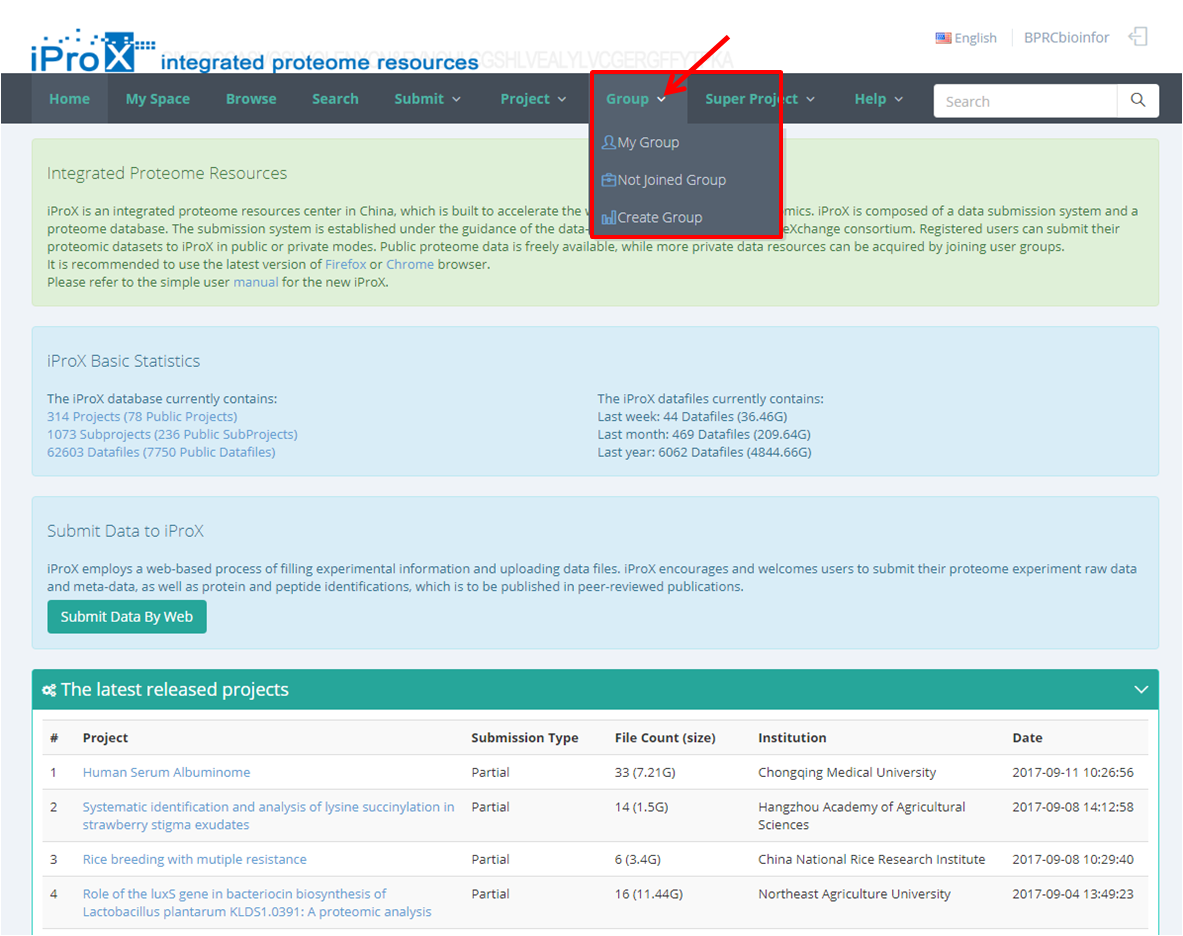1183x936 pixels.
Task: Click date 2017-09-08 14:12:58
Action: pyautogui.click(x=1072, y=807)
